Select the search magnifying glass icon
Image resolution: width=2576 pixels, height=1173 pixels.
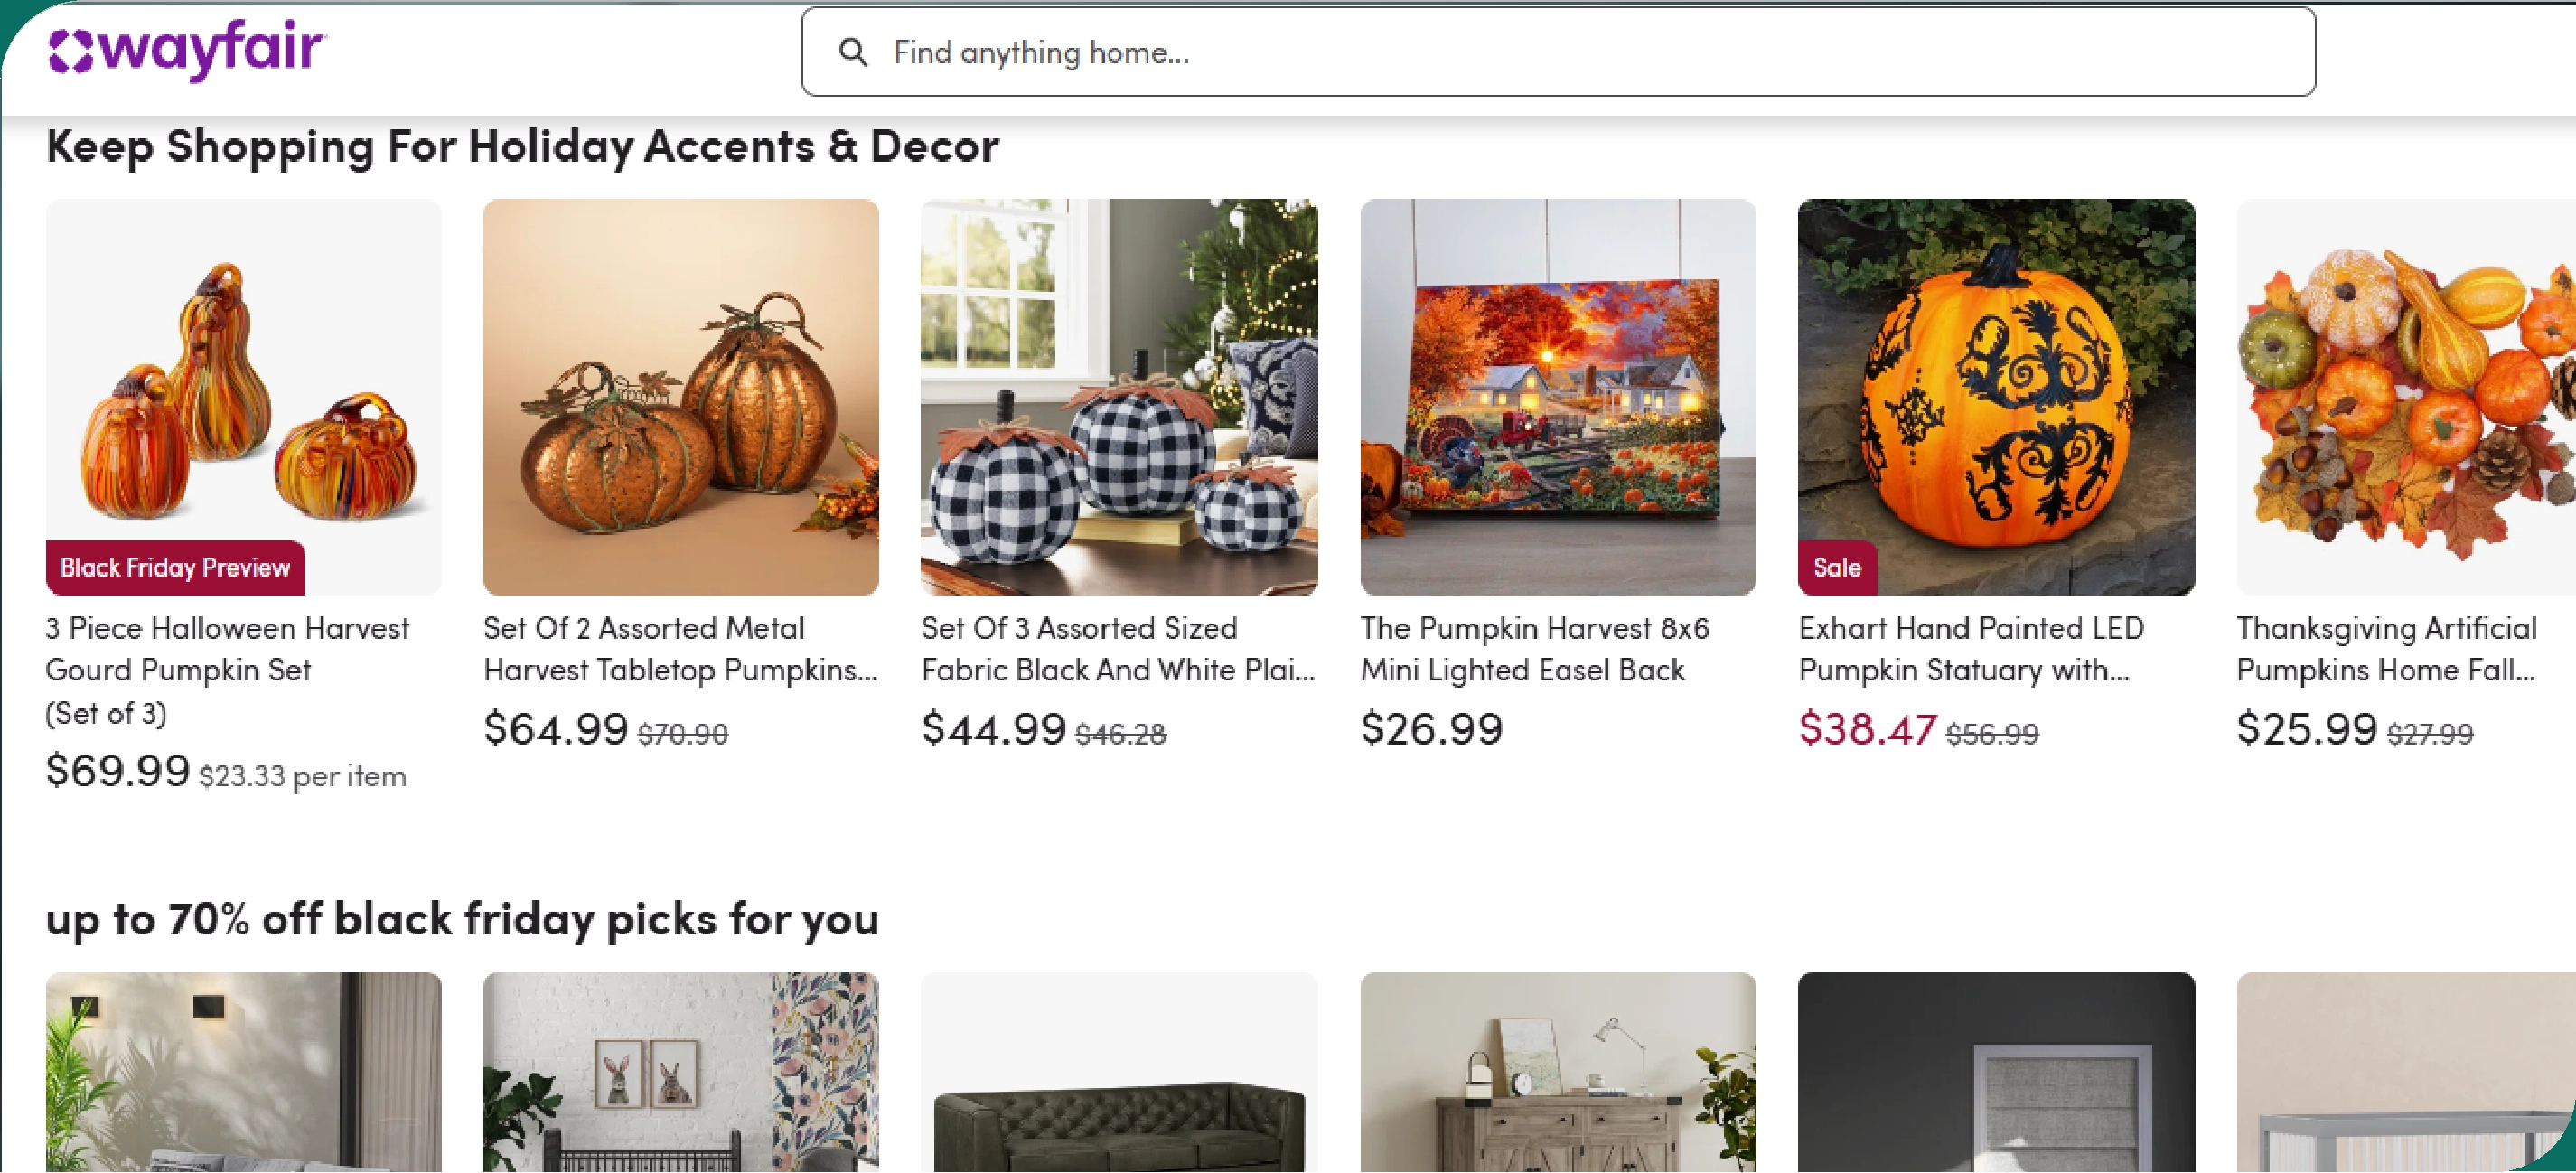click(x=855, y=52)
